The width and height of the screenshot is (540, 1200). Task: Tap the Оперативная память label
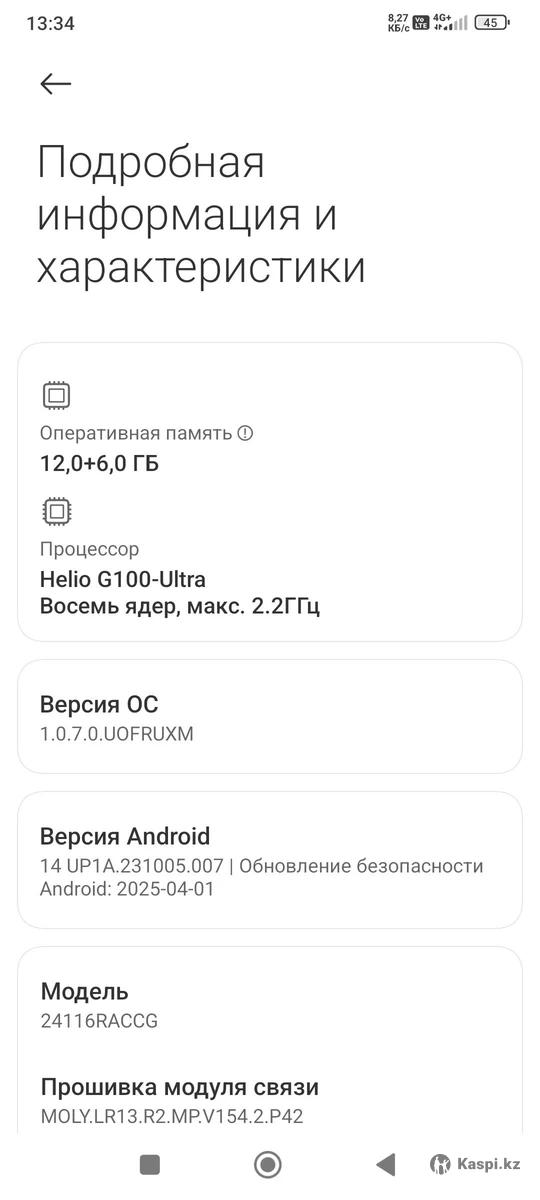coord(136,433)
